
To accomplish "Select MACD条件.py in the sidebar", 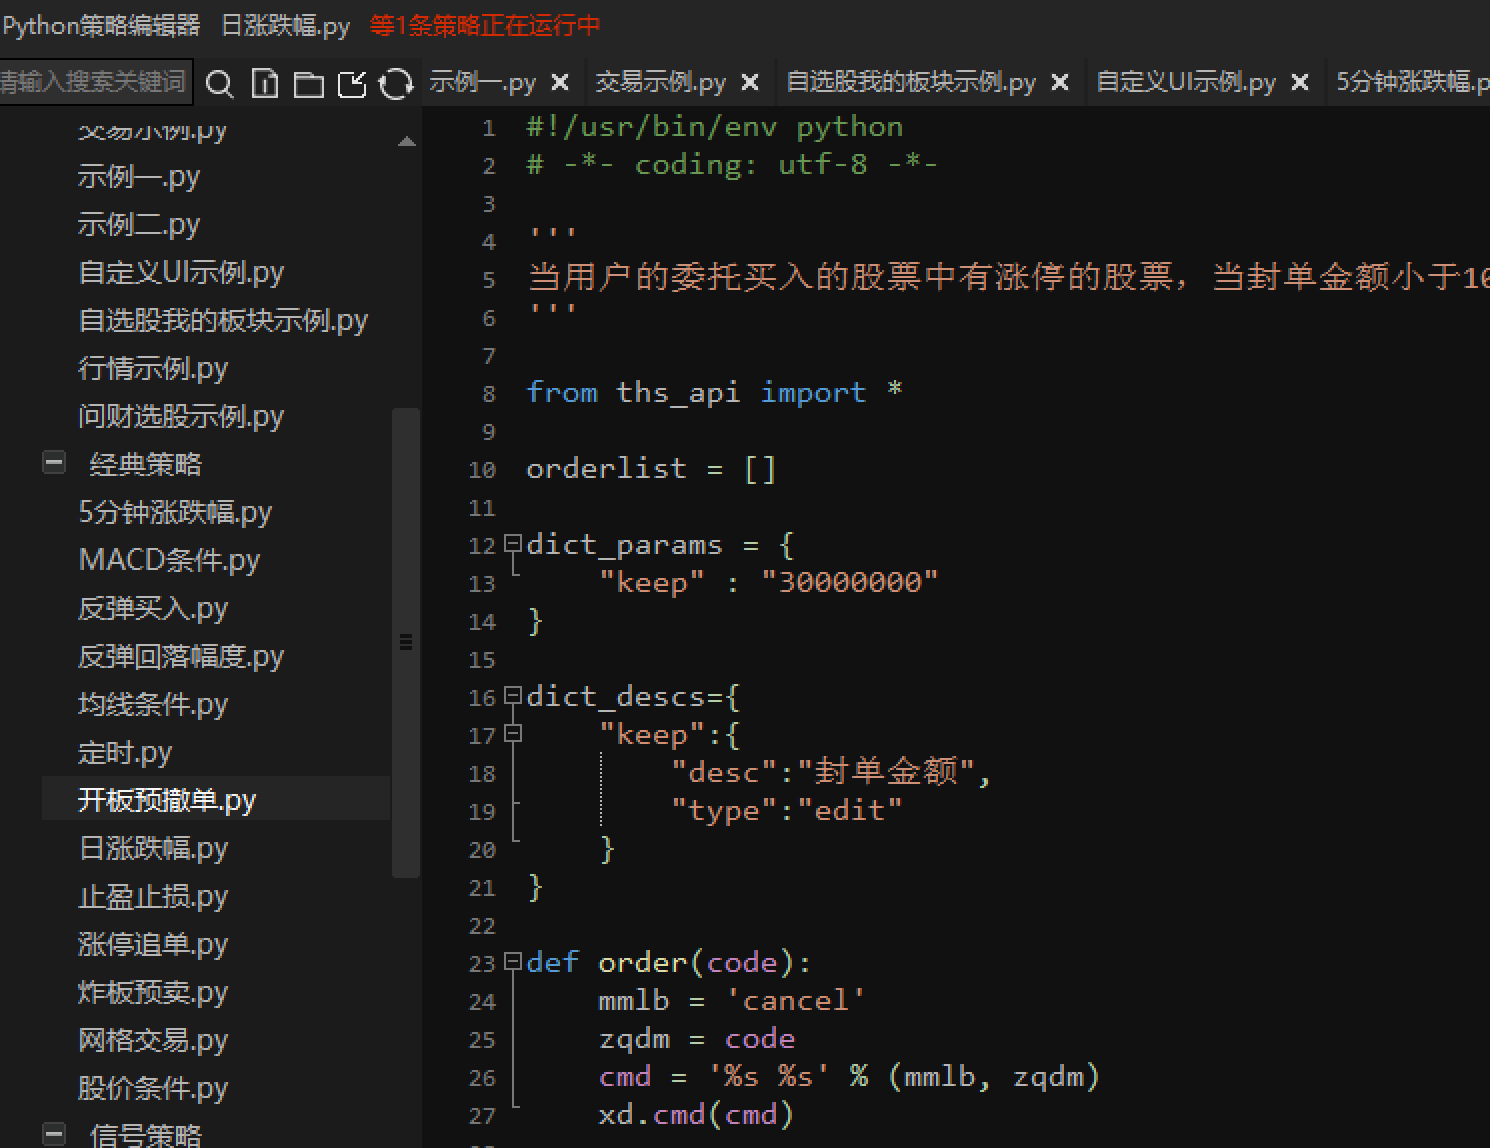I will click(x=169, y=560).
